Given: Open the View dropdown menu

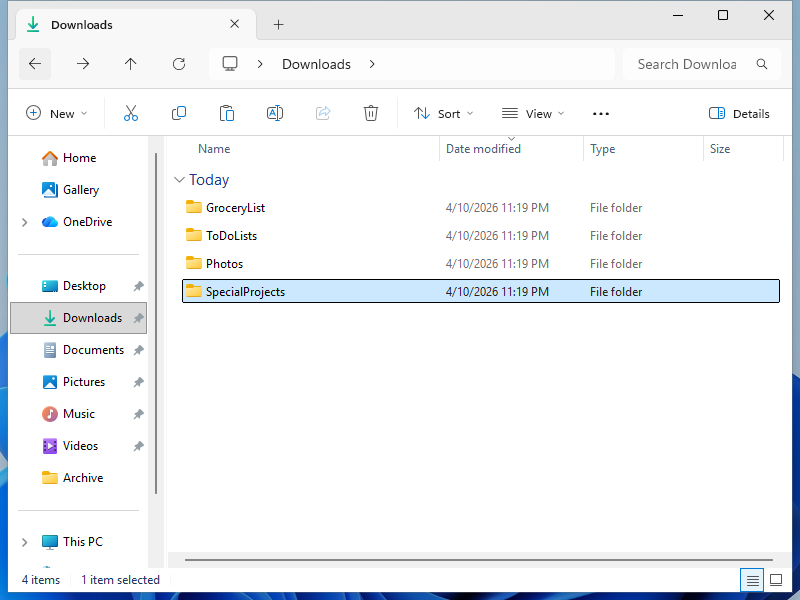Looking at the screenshot, I should point(533,113).
